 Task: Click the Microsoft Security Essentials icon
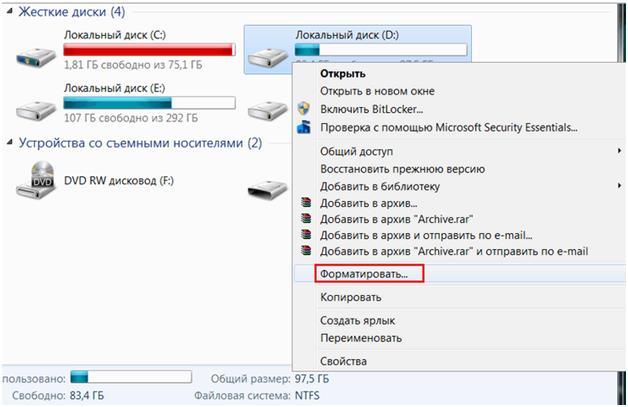(304, 127)
